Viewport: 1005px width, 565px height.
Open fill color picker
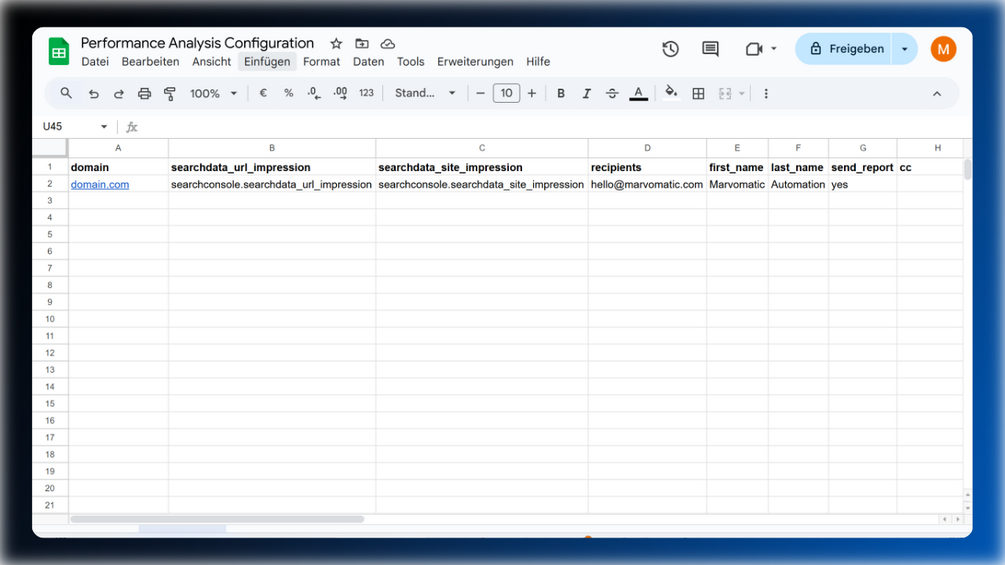coord(671,93)
